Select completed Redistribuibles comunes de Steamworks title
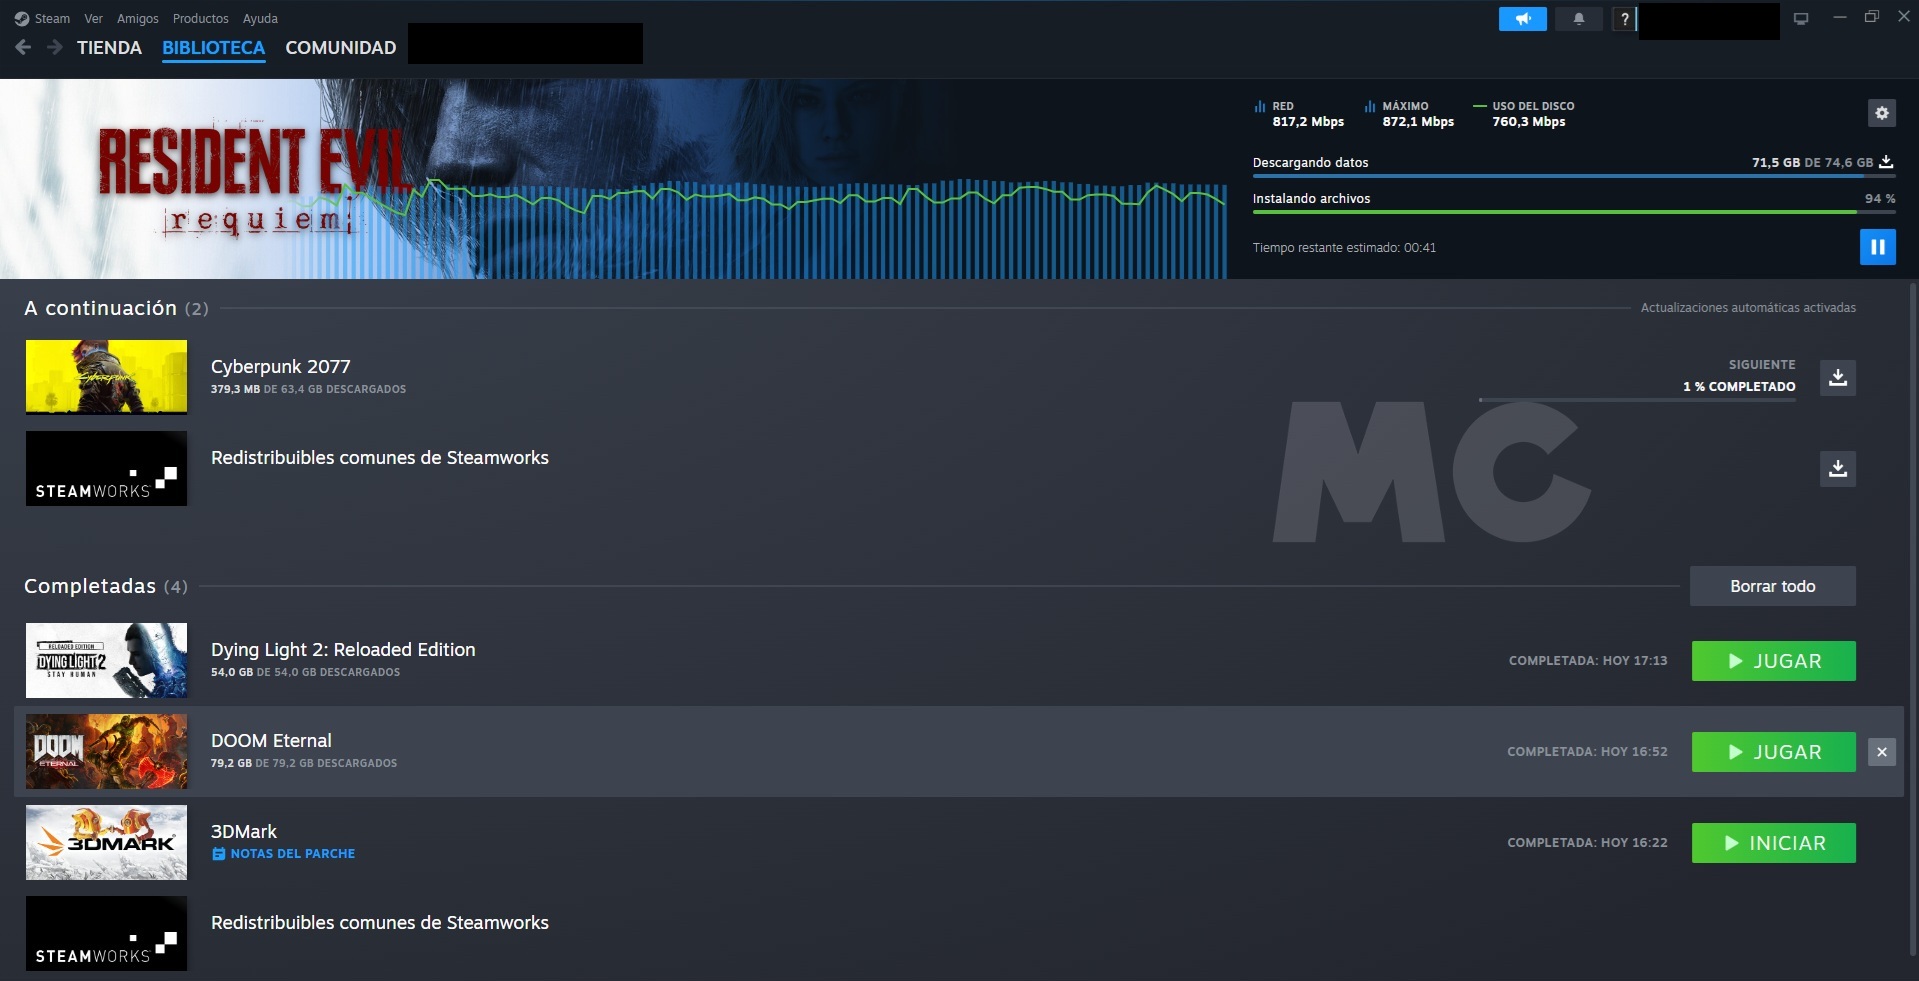The height and width of the screenshot is (981, 1919). pyautogui.click(x=380, y=923)
